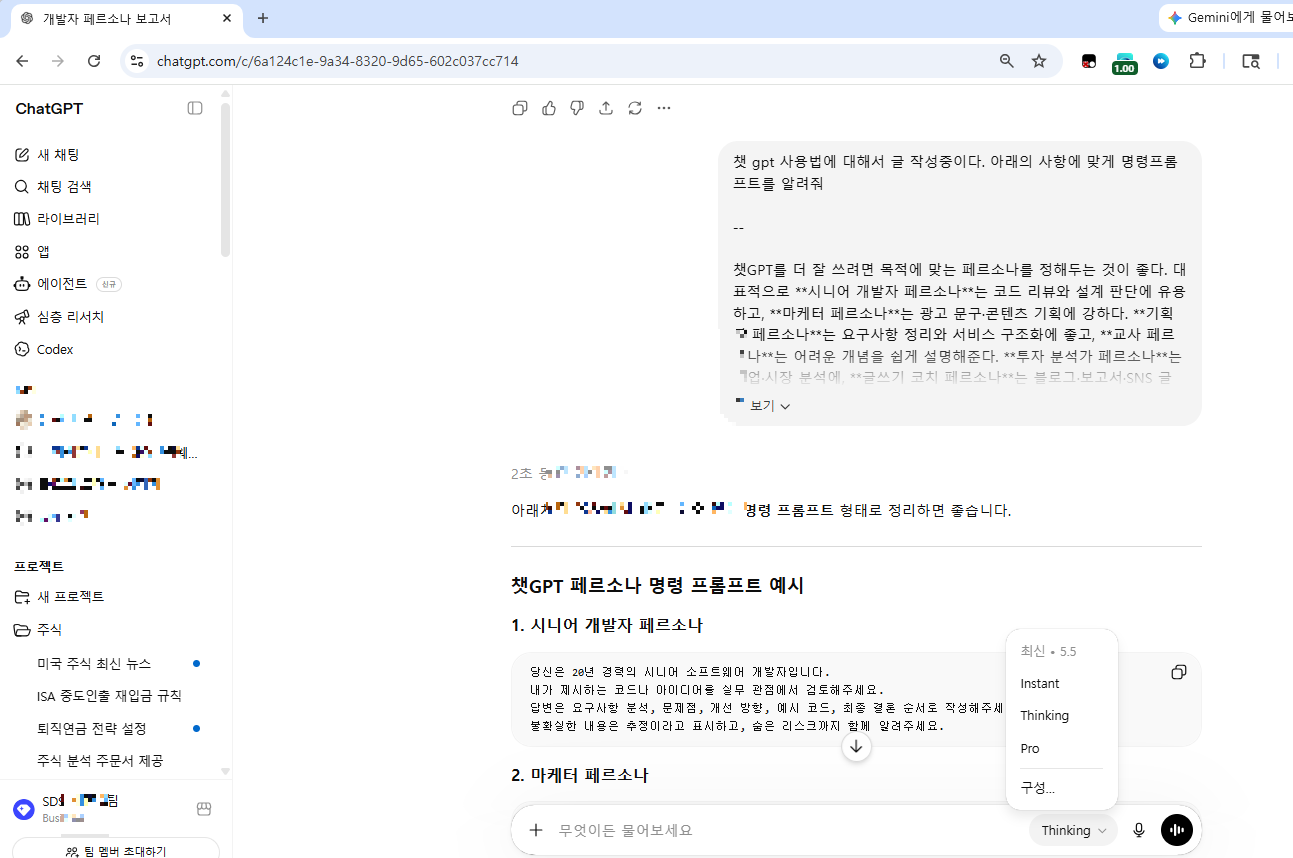Click the Gemini에게 물어보기 button
Viewport: 1293px width, 858px height.
[1226, 18]
